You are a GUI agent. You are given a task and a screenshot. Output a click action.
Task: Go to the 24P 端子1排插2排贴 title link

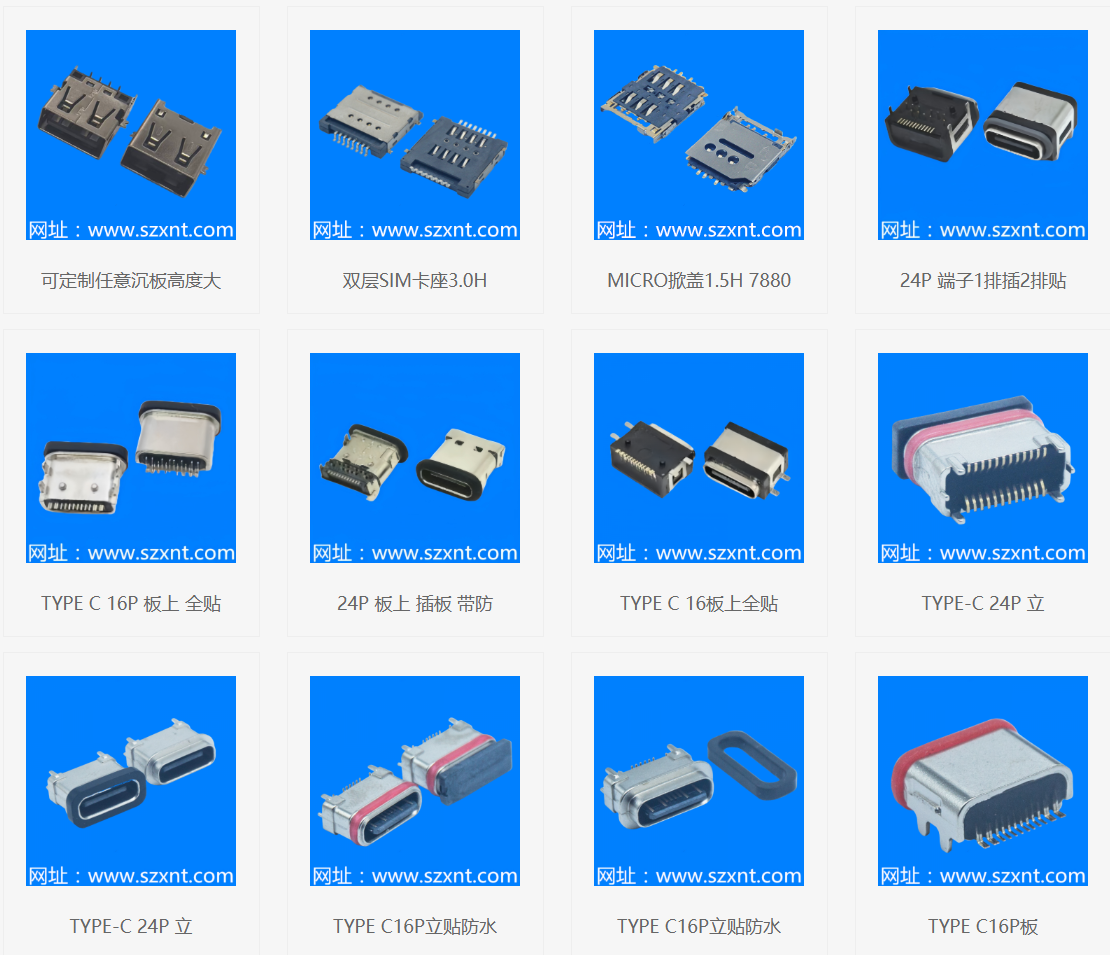coord(983,281)
